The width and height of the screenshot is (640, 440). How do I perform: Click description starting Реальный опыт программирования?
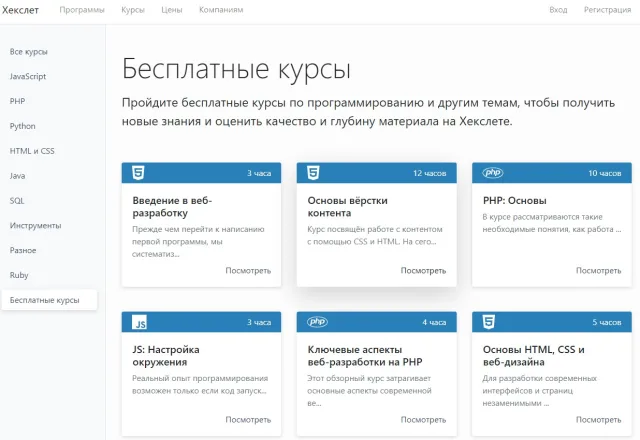tap(200, 384)
